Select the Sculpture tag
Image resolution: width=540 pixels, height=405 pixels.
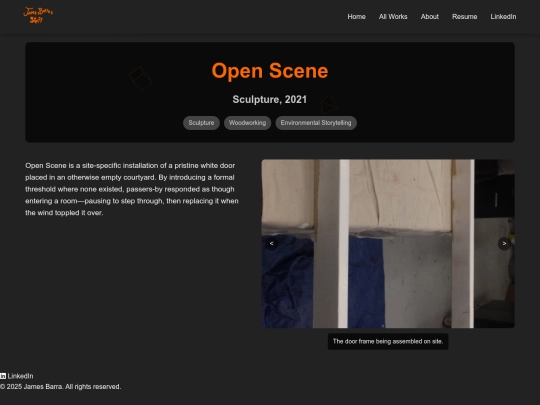tap(201, 123)
